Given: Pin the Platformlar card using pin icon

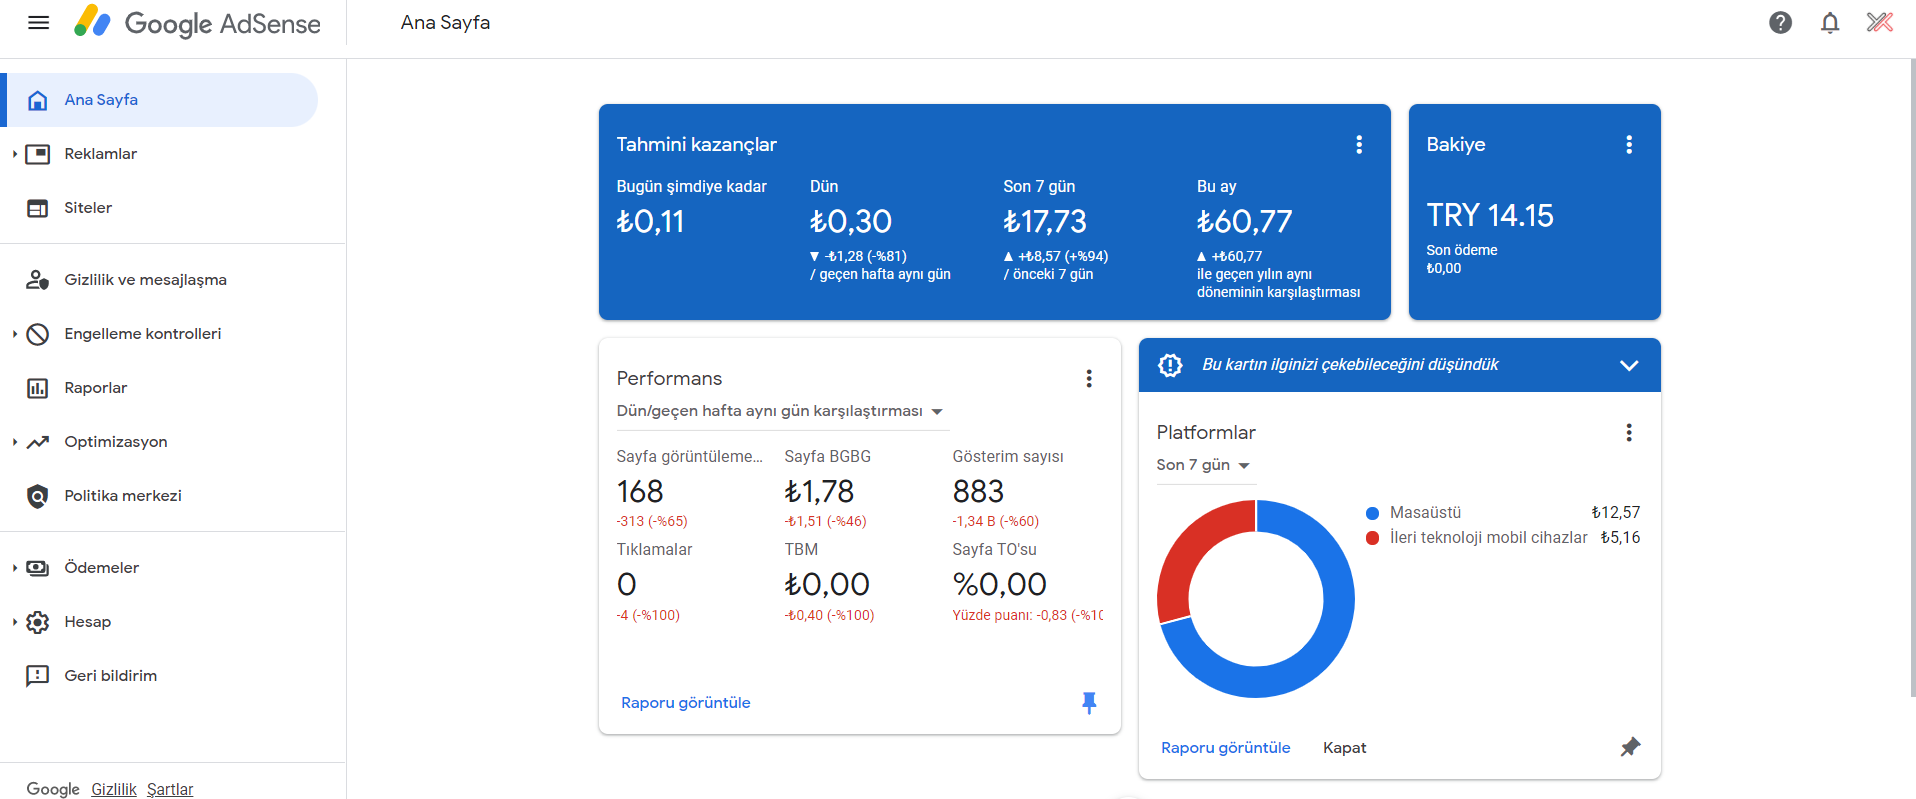Looking at the screenshot, I should point(1630,747).
